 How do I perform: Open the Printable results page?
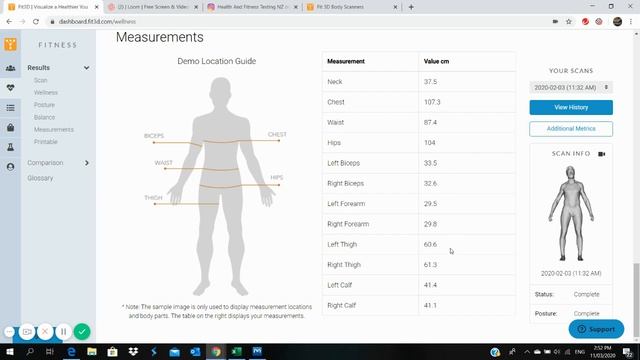point(46,142)
